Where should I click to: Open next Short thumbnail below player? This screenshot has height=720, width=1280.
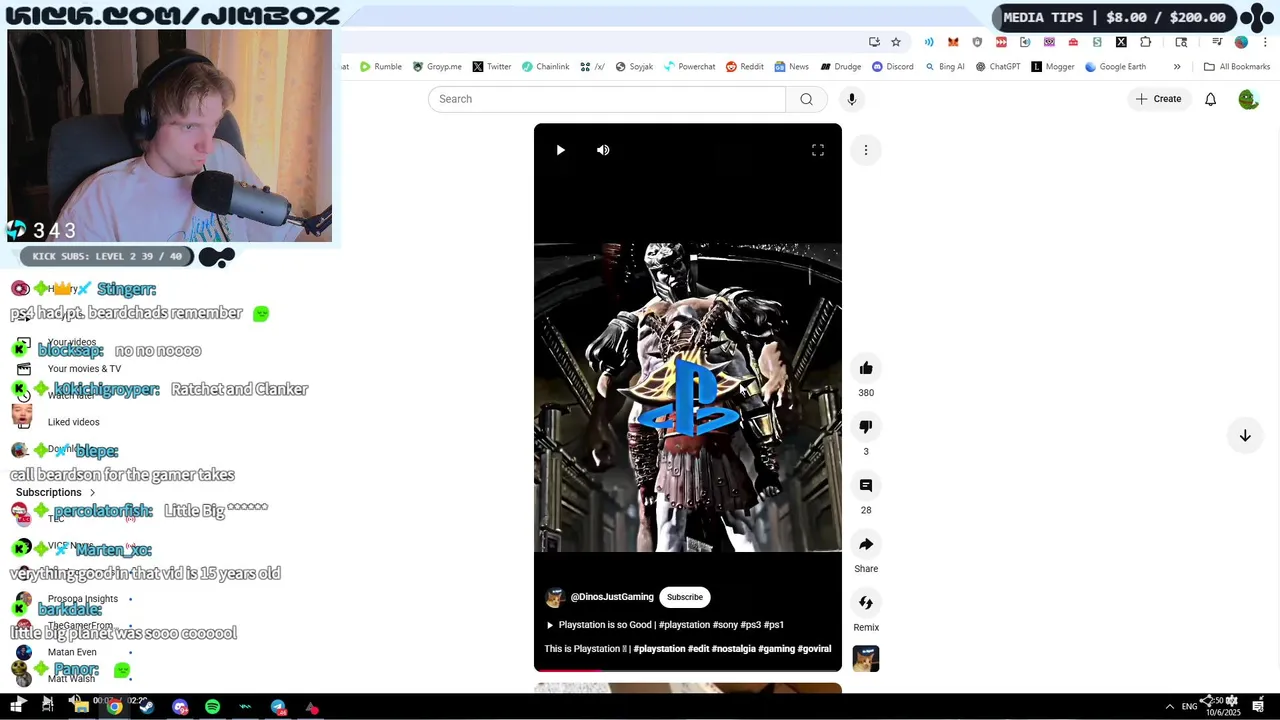coord(688,688)
